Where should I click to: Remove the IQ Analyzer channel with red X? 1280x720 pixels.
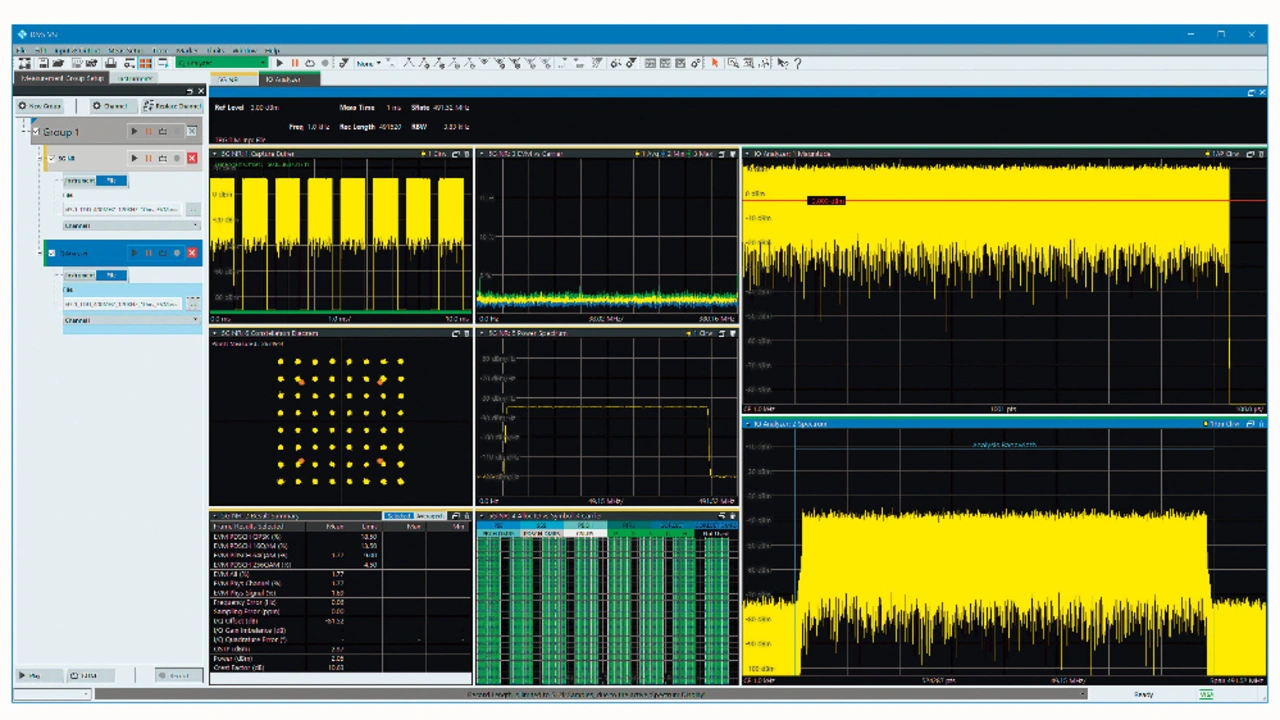point(192,253)
